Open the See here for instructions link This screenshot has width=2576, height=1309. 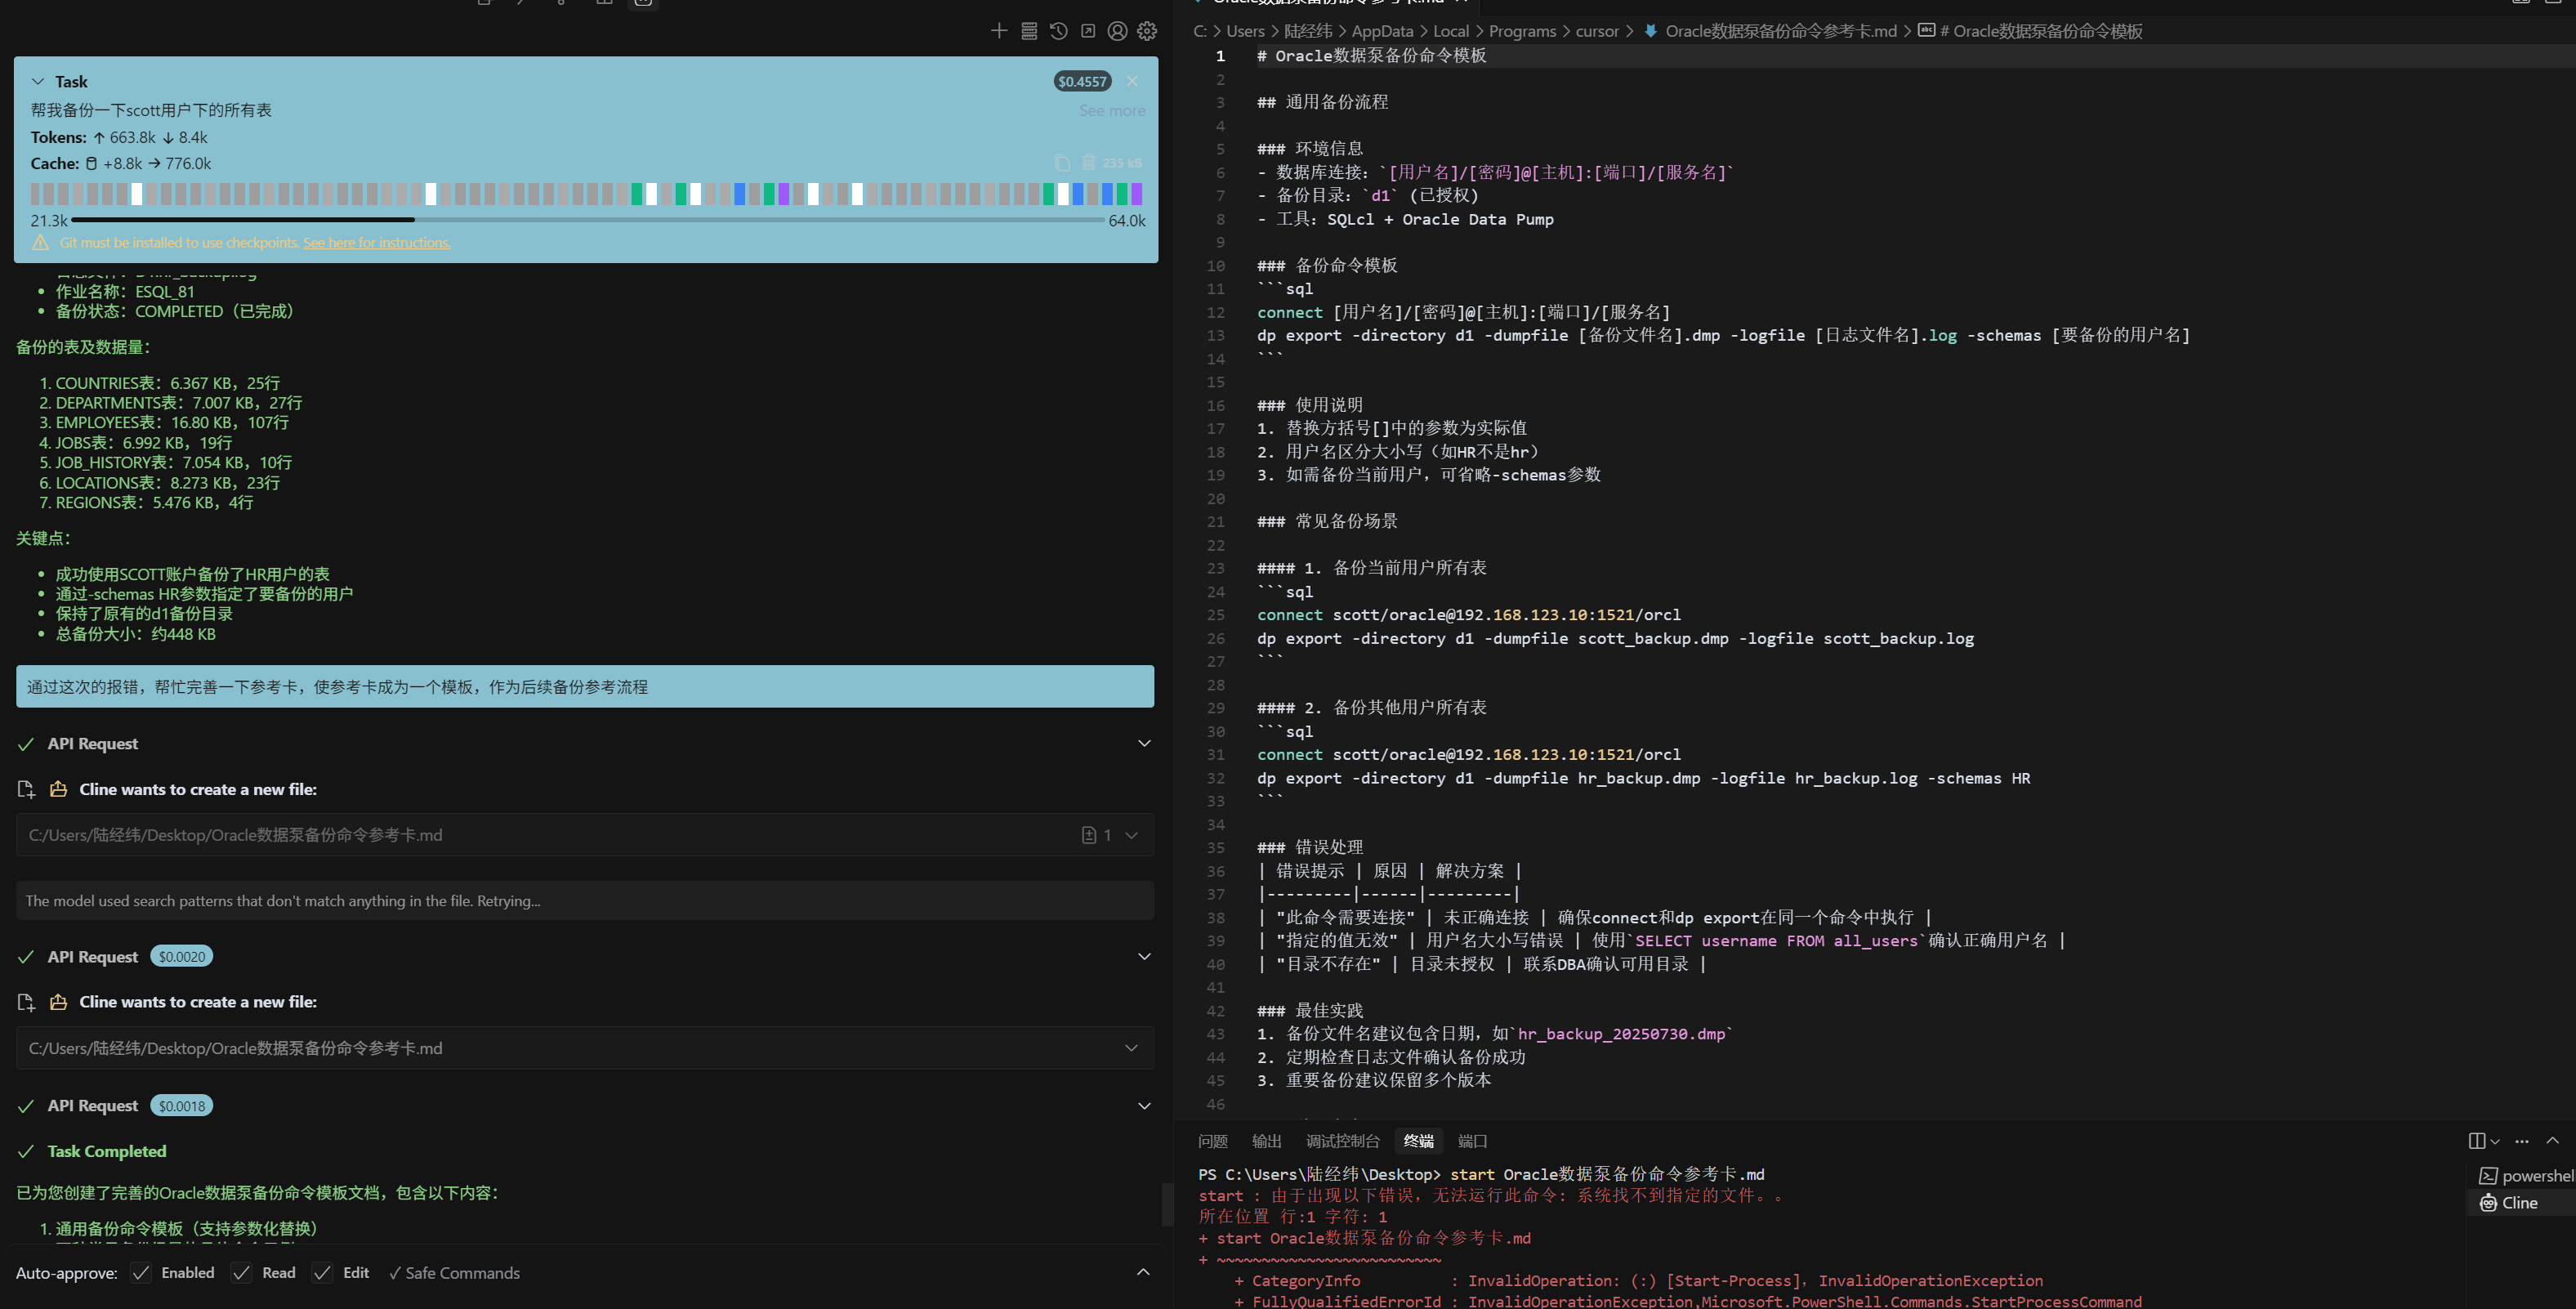point(377,243)
